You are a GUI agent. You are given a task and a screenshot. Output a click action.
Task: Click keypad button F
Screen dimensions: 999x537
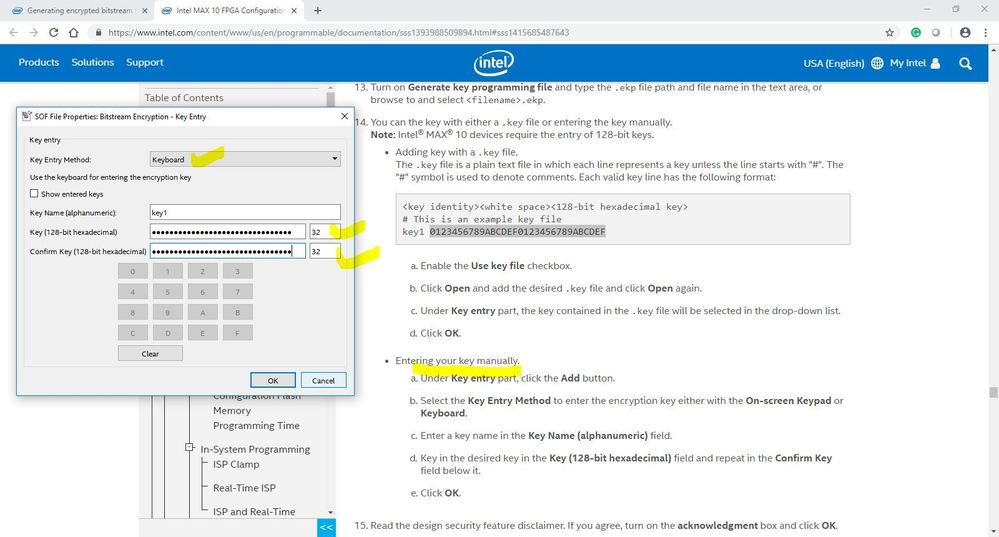(238, 333)
